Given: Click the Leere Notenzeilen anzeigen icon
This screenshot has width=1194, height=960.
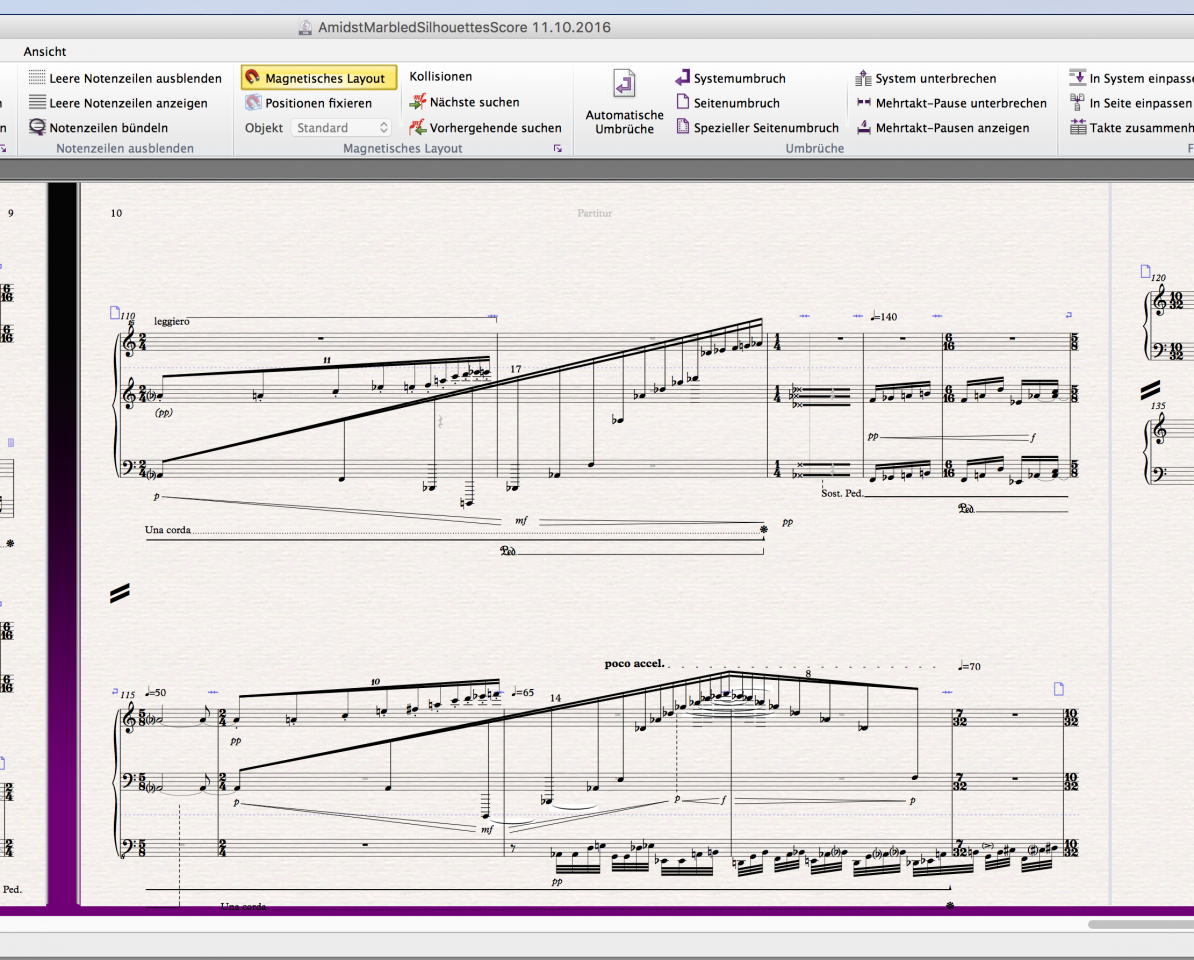Looking at the screenshot, I should point(37,102).
